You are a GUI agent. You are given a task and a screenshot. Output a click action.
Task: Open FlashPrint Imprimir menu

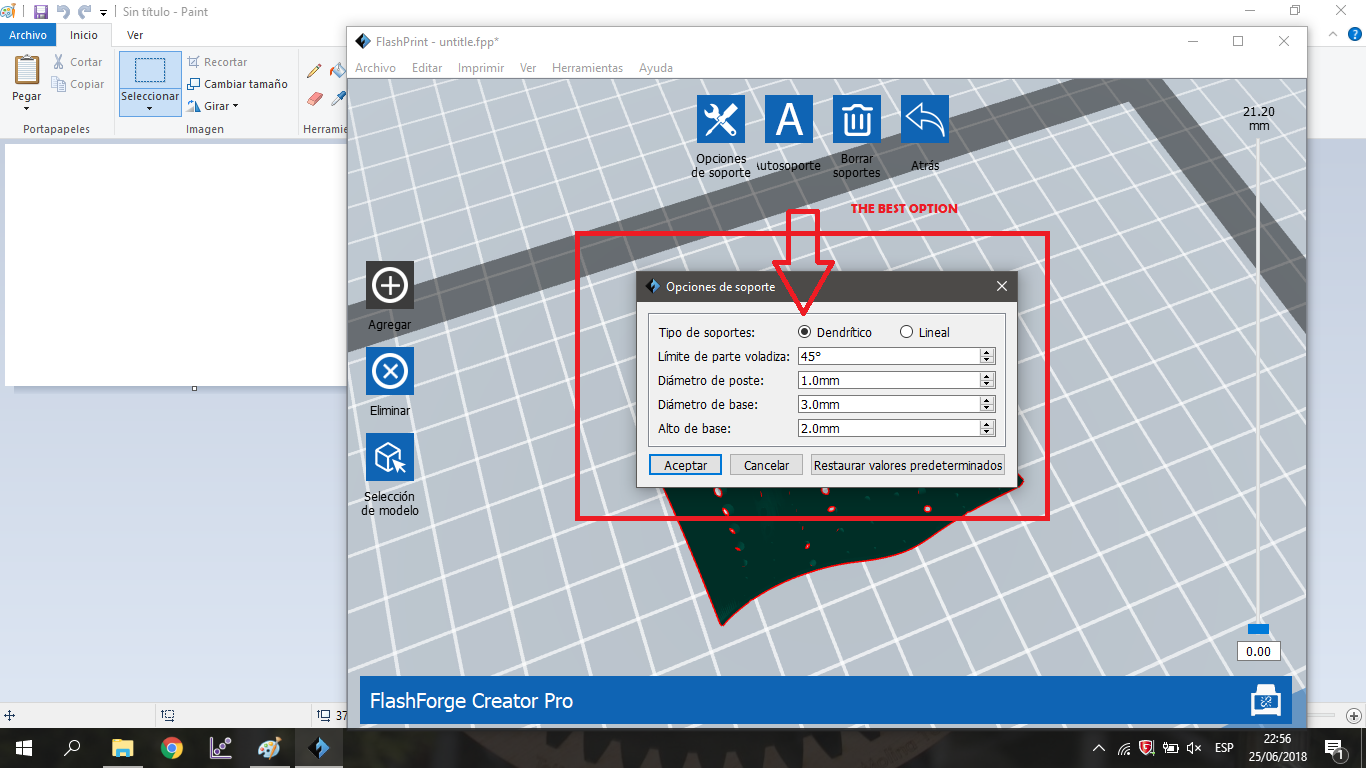(481, 68)
